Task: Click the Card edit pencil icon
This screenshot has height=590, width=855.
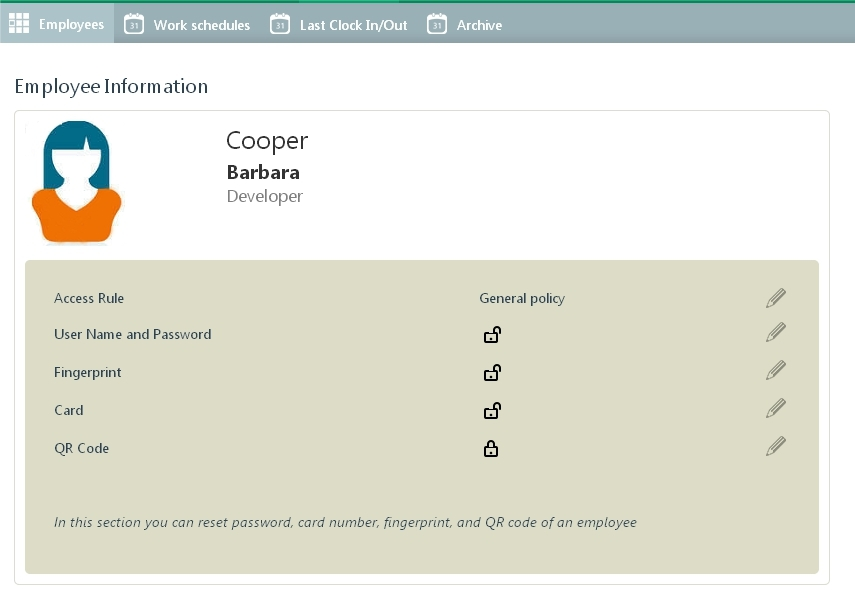Action: (x=776, y=409)
